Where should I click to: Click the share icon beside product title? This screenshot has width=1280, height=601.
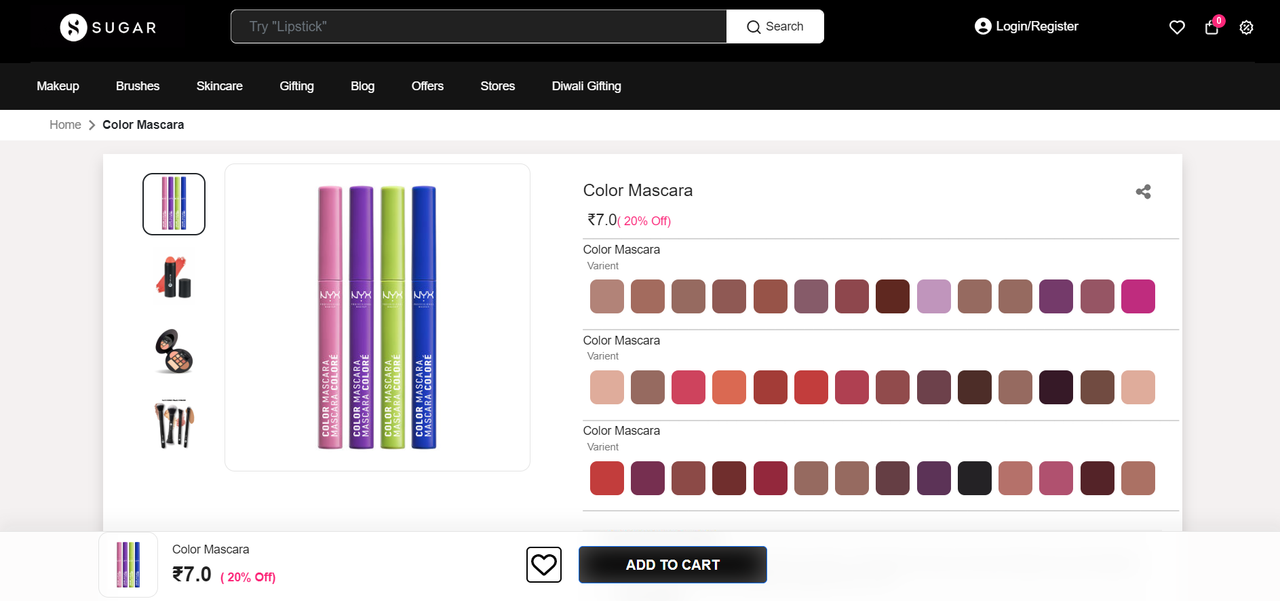pos(1143,192)
